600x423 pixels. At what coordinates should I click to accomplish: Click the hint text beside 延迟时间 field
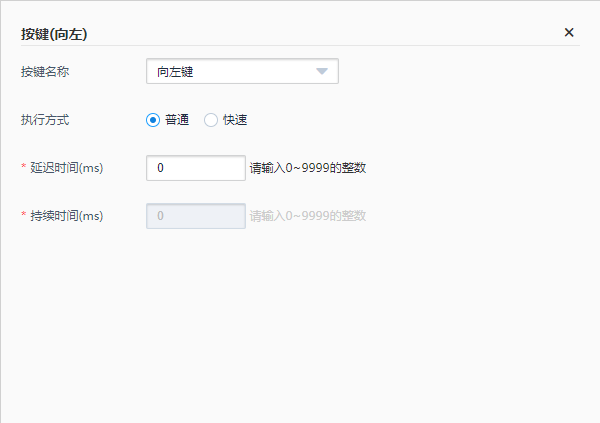click(307, 168)
